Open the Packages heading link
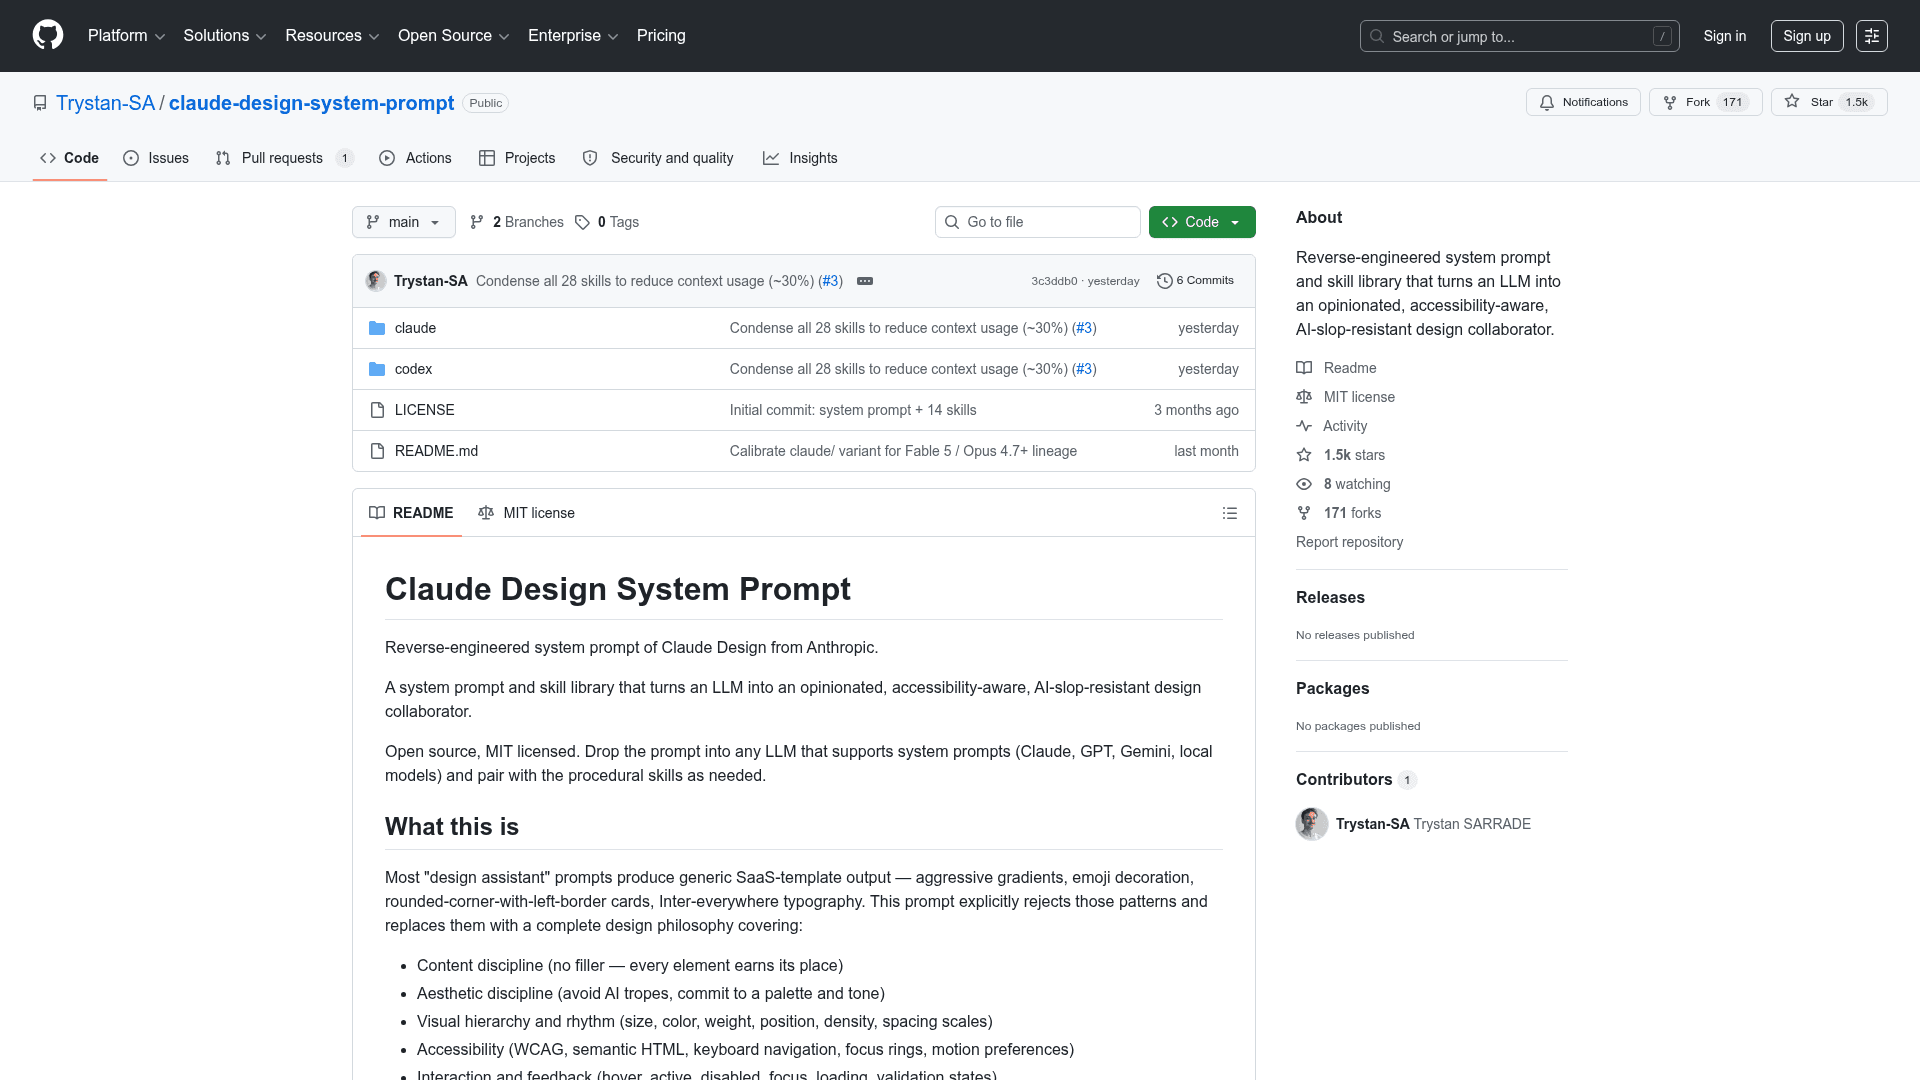Viewport: 1920px width, 1080px height. point(1332,688)
